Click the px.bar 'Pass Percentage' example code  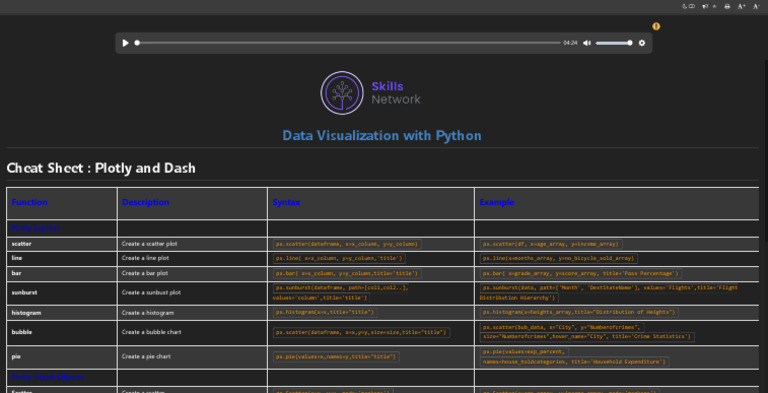(580, 273)
